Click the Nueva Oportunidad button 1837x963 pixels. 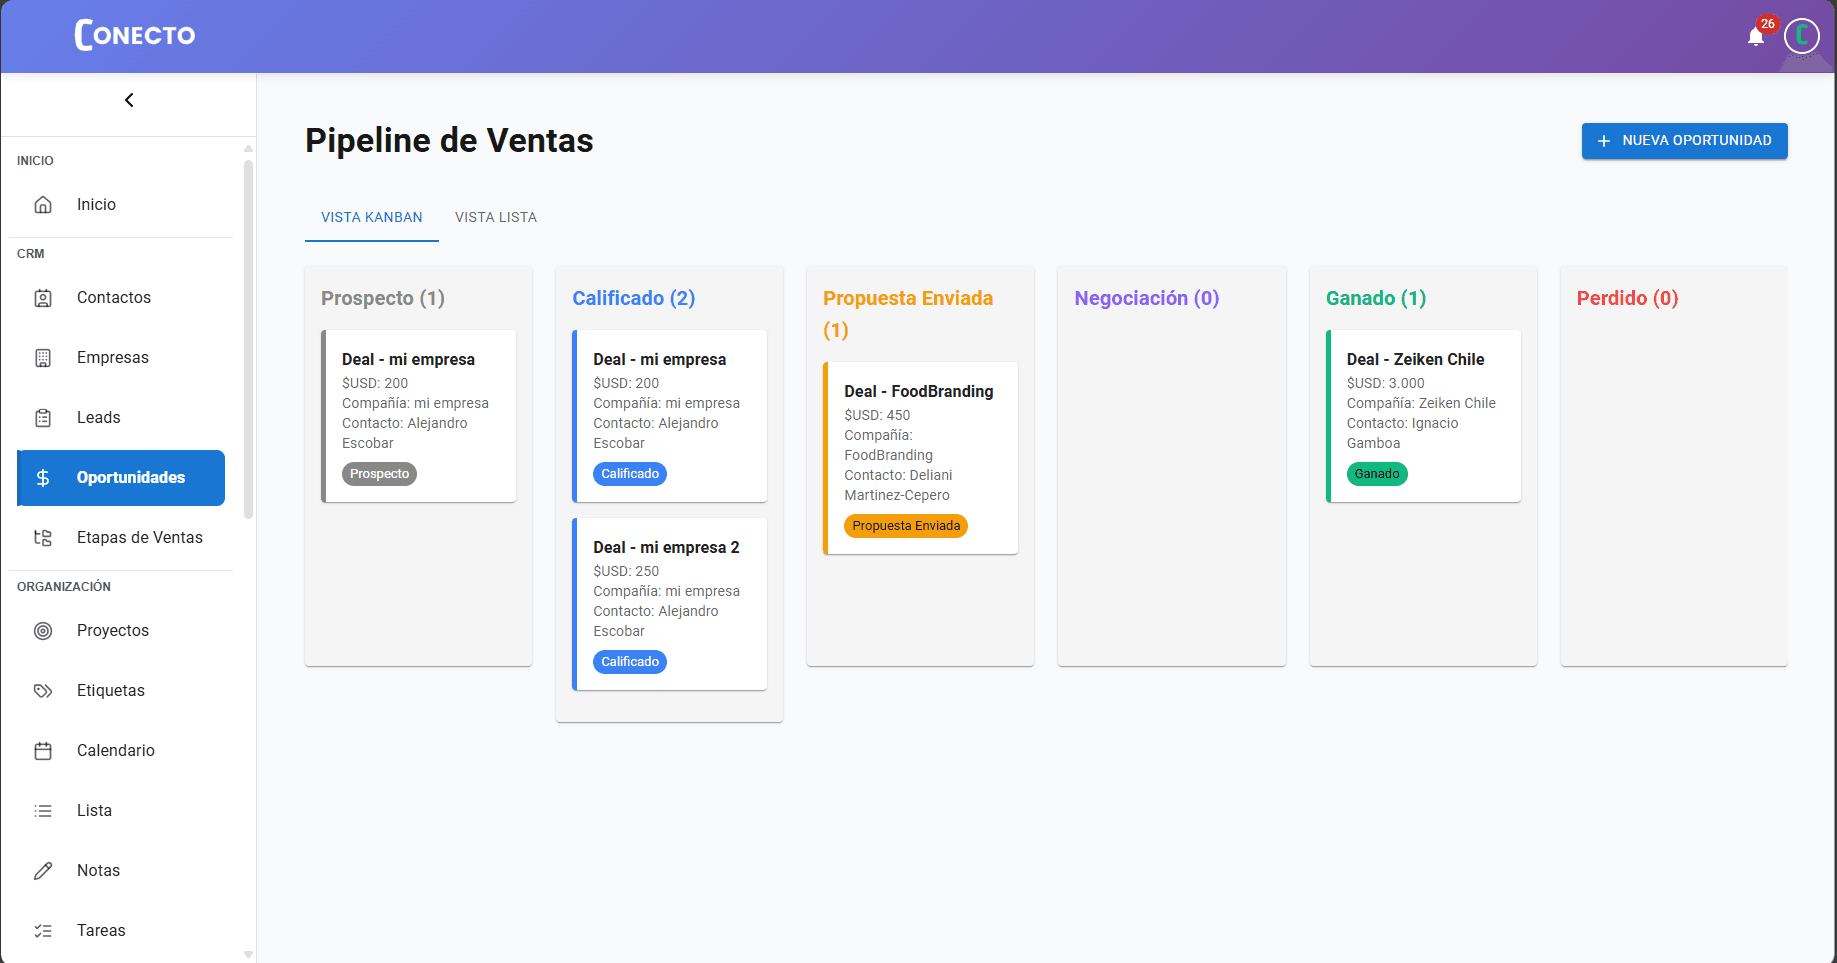(1684, 141)
